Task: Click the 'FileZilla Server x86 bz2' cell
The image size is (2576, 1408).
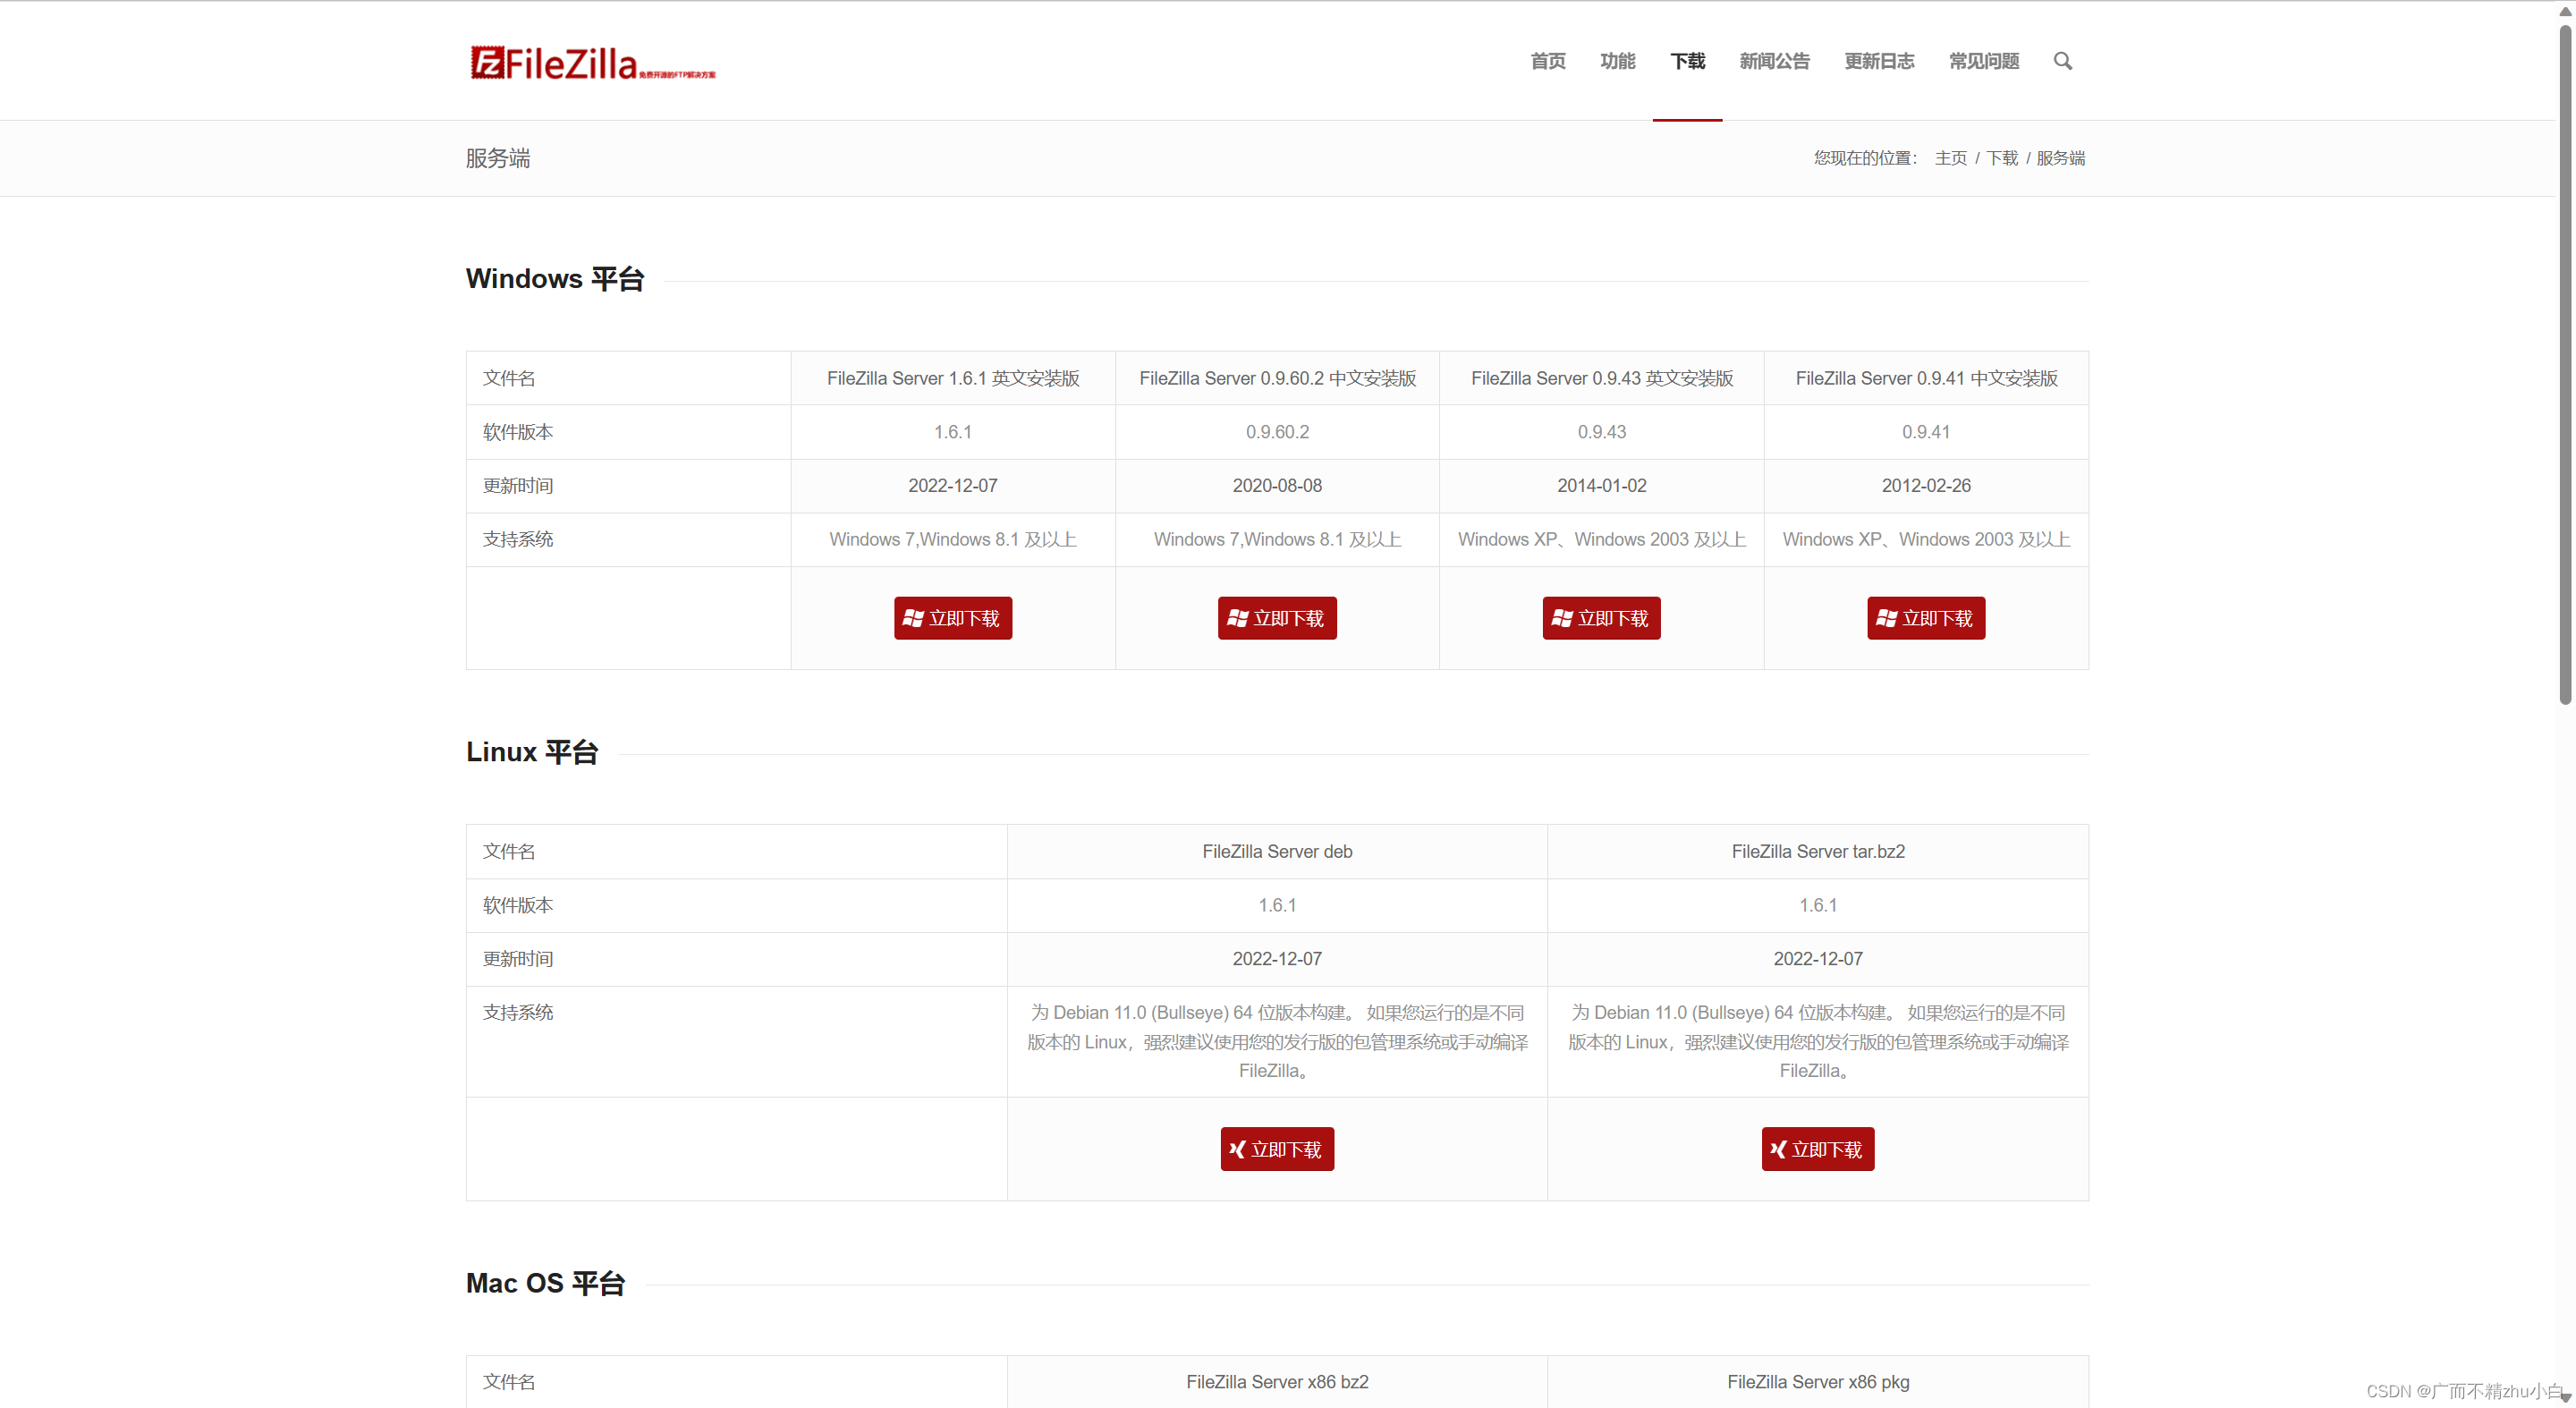Action: pyautogui.click(x=1277, y=1382)
